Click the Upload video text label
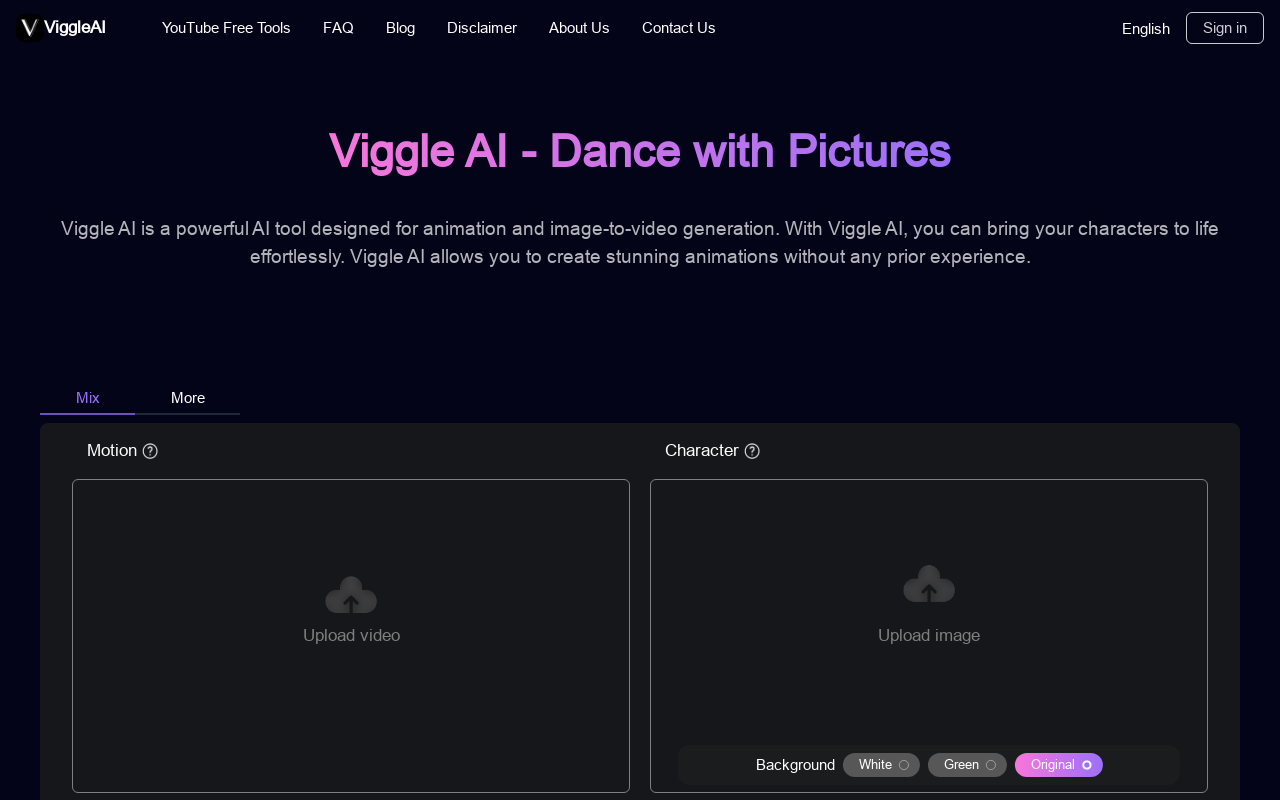This screenshot has height=800, width=1280. pos(351,635)
